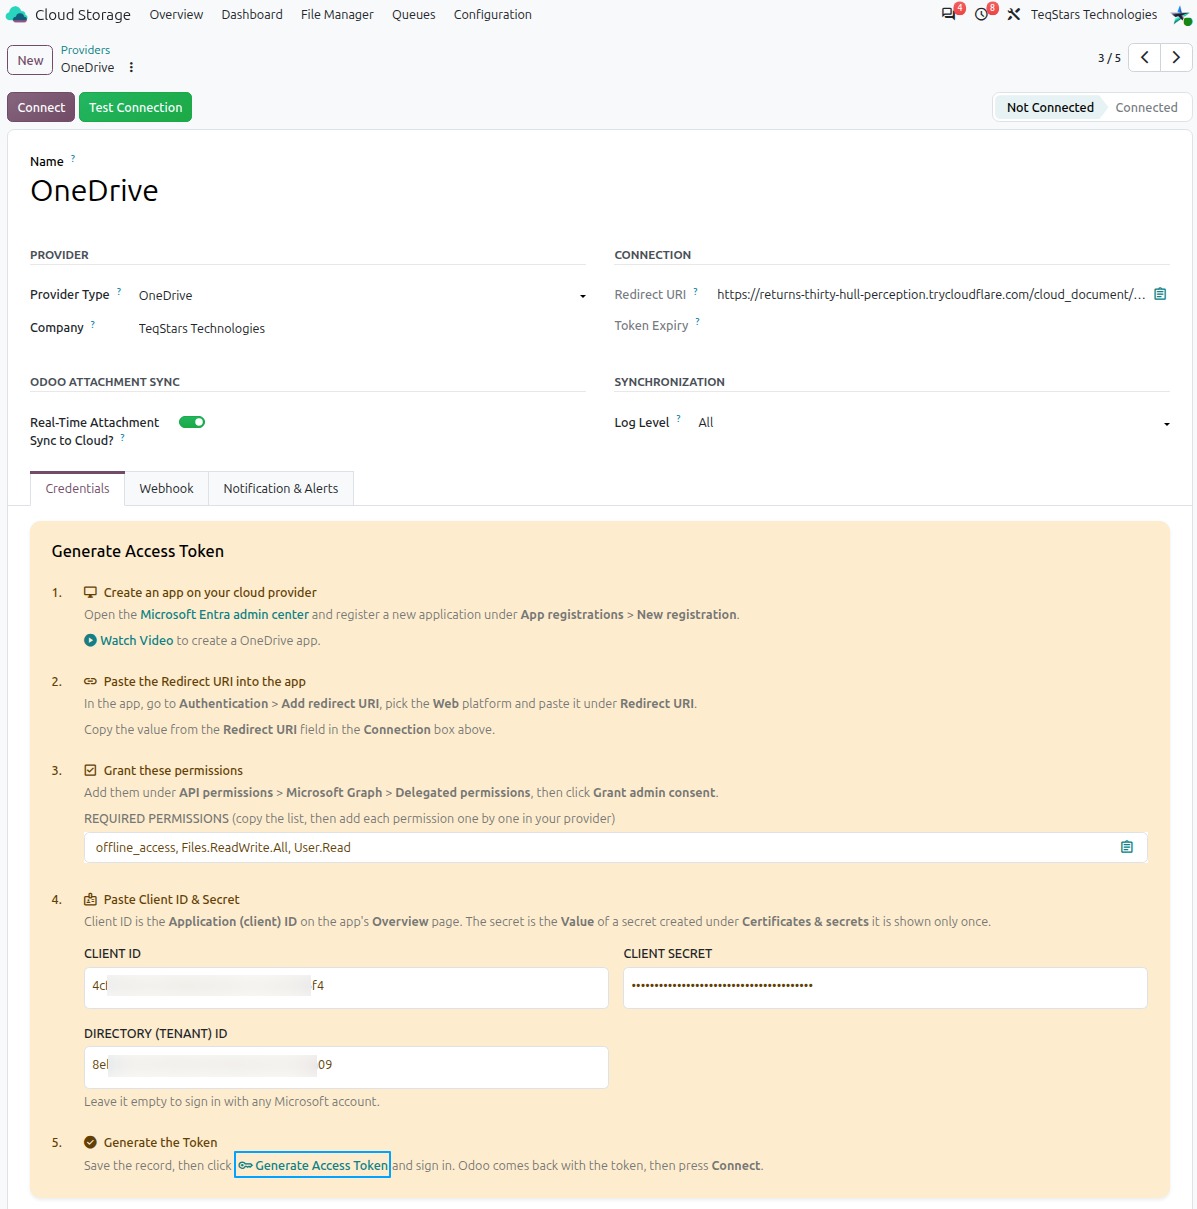Screen dimensions: 1197x1209
Task: Click help tooltip next to Provider Type
Action: tap(119, 291)
